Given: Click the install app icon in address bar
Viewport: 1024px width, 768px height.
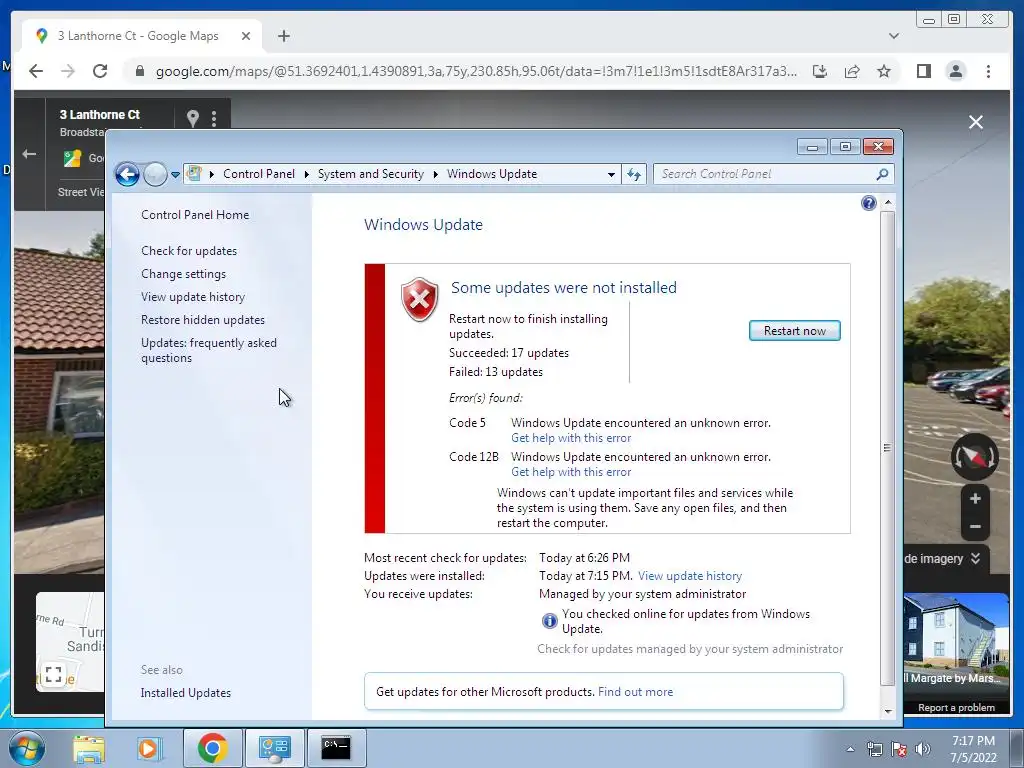Looking at the screenshot, I should (x=820, y=71).
